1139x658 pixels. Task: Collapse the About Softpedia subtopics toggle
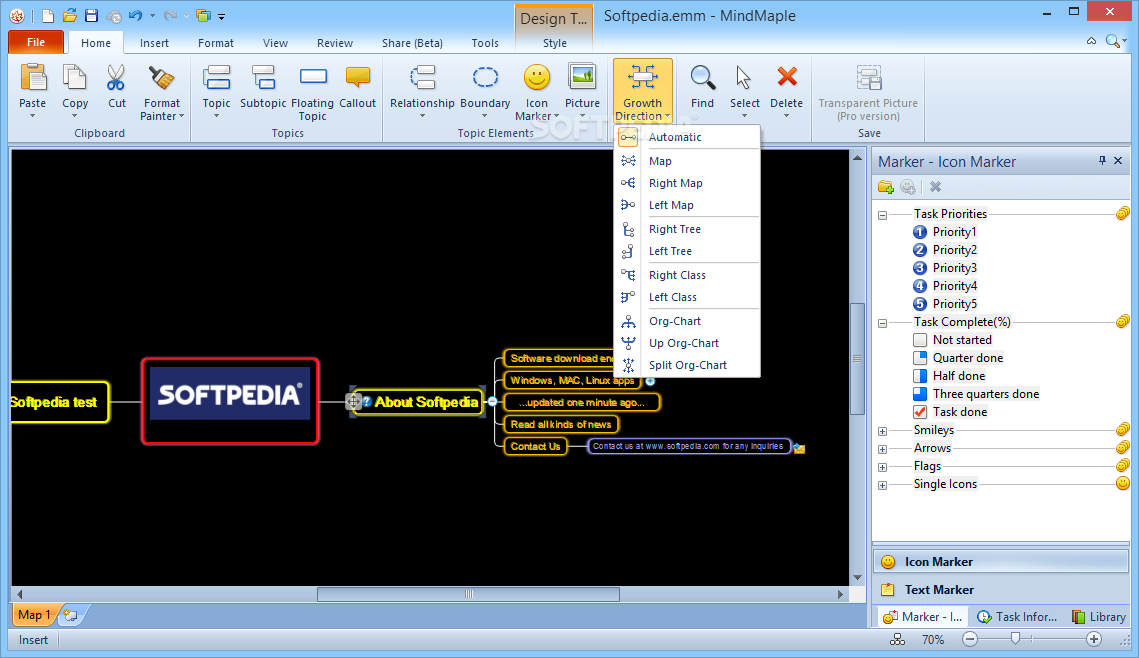[x=493, y=402]
